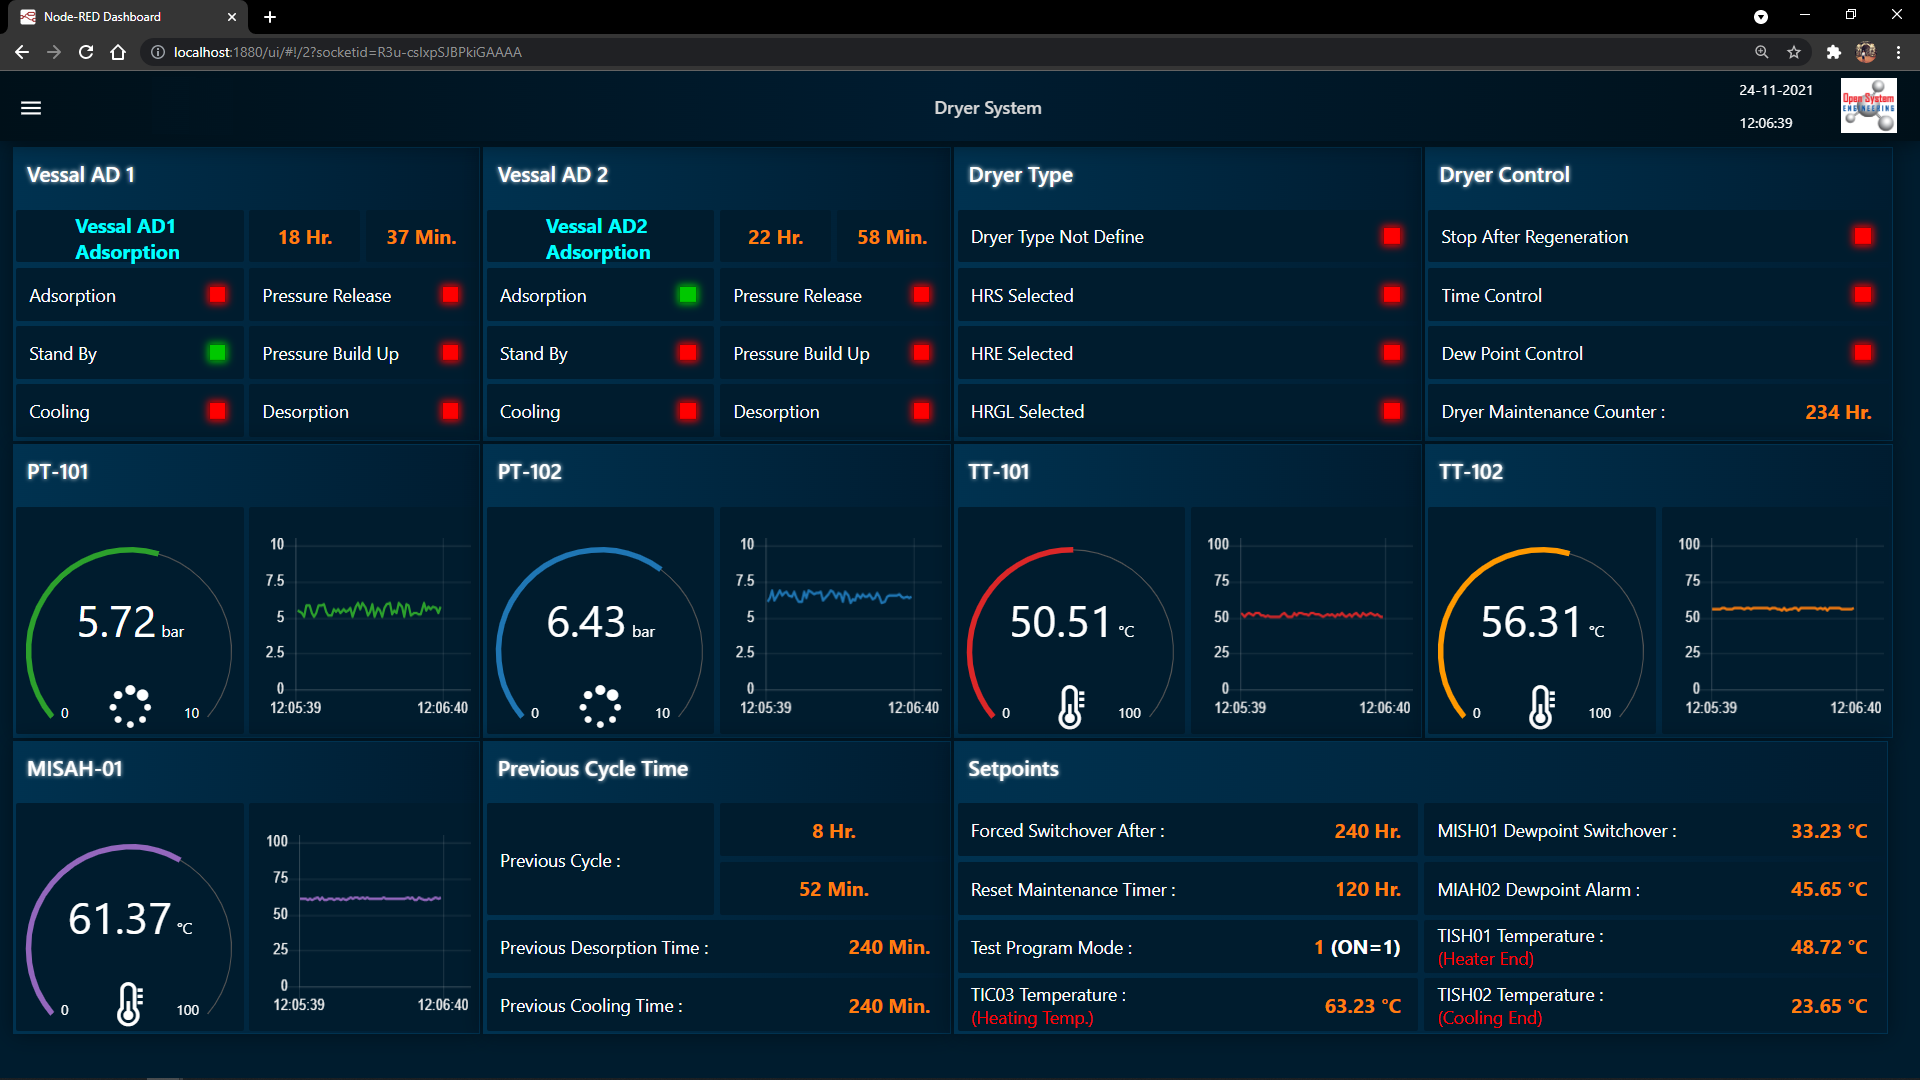Click the TT-101 thermometer icon
The height and width of the screenshot is (1080, 1920).
pos(1071,707)
